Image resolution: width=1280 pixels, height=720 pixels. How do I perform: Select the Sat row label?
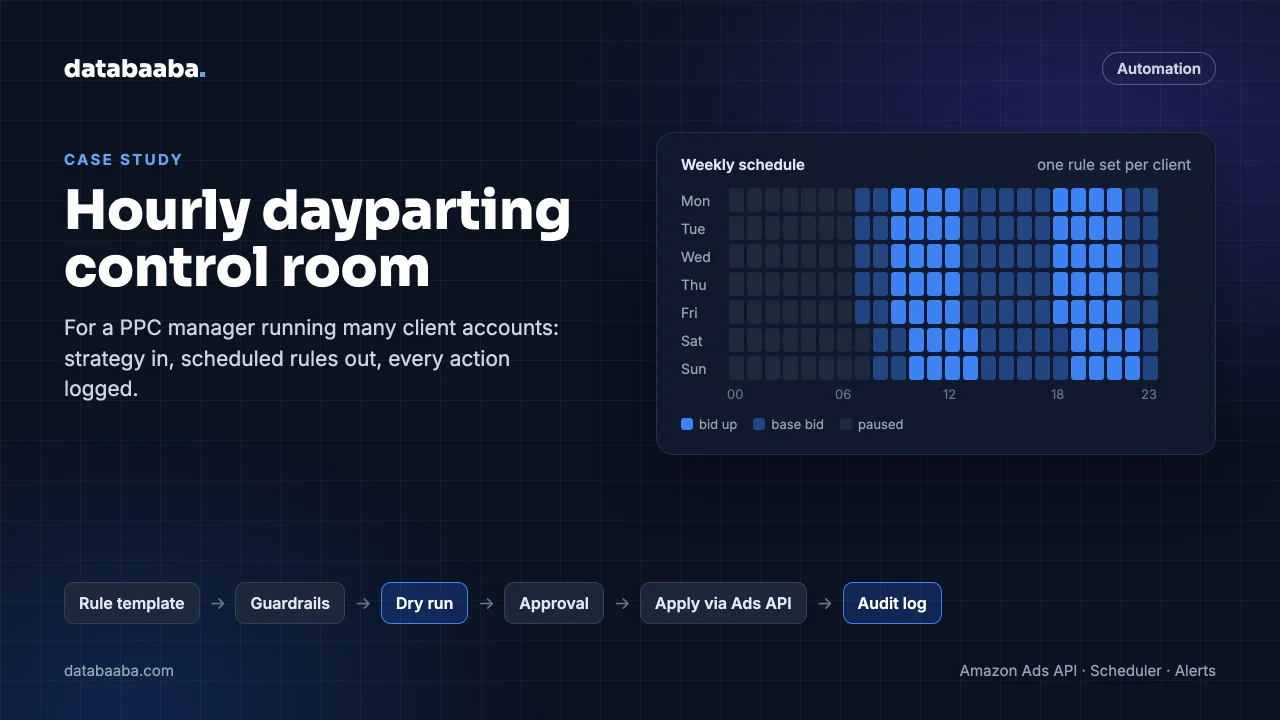point(692,341)
